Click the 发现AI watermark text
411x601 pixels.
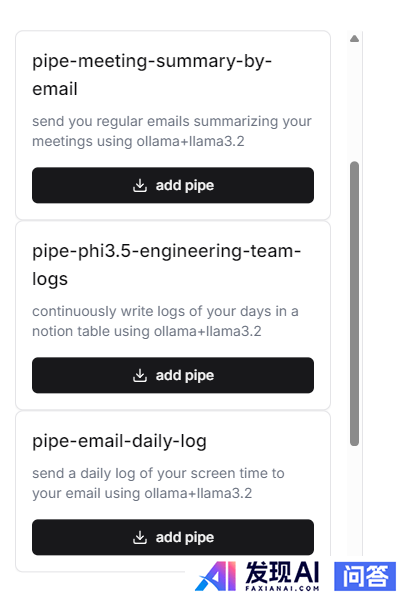pyautogui.click(x=282, y=573)
